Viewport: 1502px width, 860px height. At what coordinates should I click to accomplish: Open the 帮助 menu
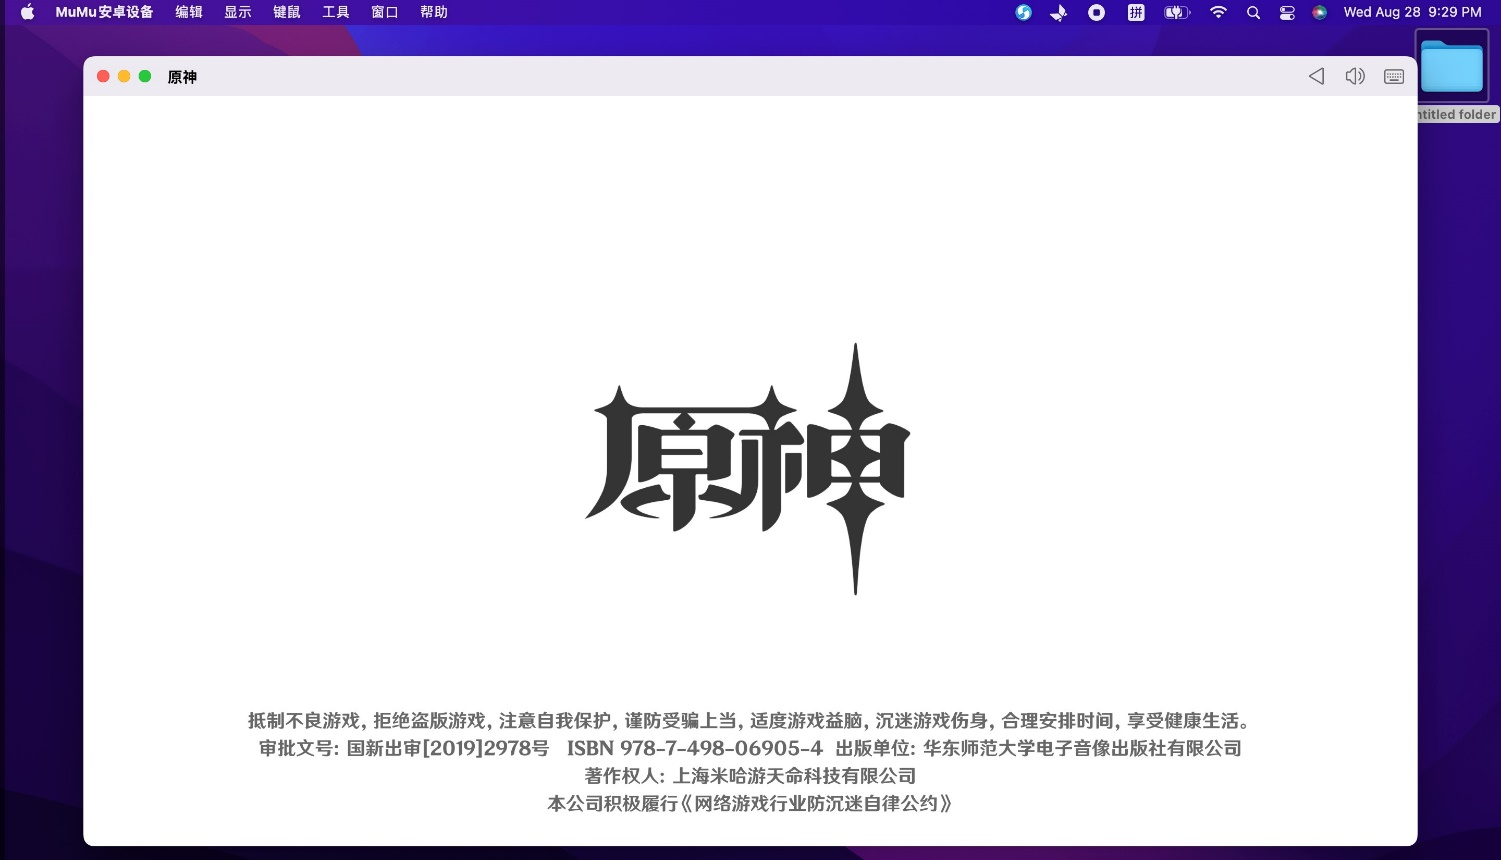tap(434, 12)
